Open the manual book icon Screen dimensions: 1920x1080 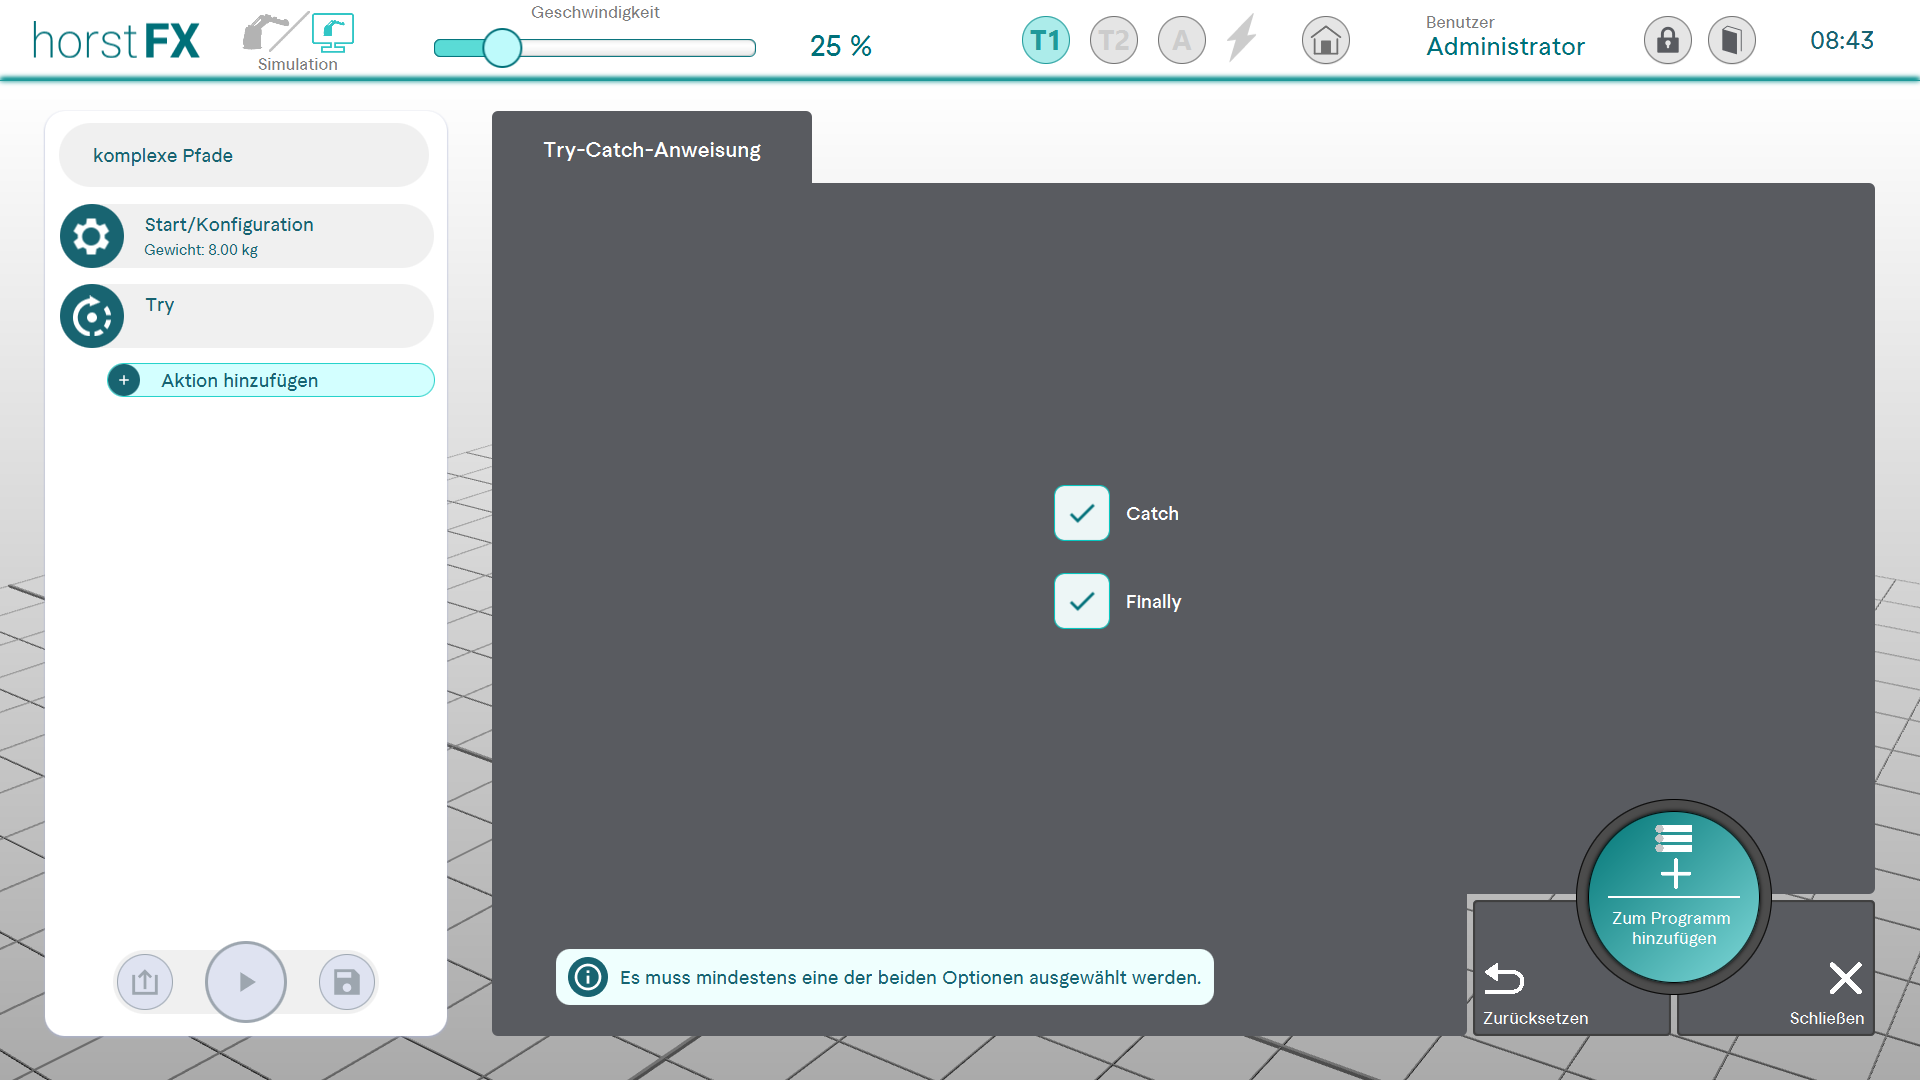click(1731, 41)
